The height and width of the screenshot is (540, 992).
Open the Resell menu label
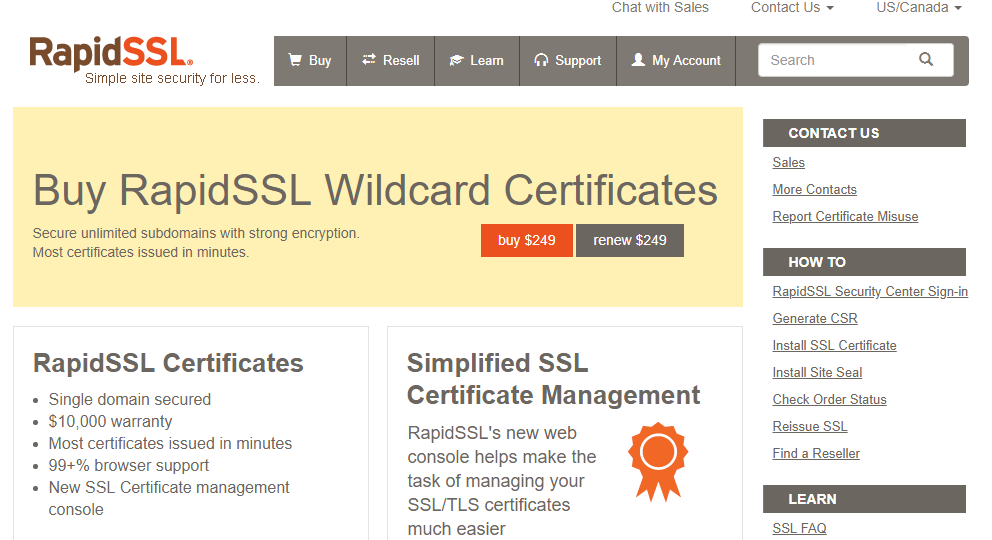pos(401,60)
